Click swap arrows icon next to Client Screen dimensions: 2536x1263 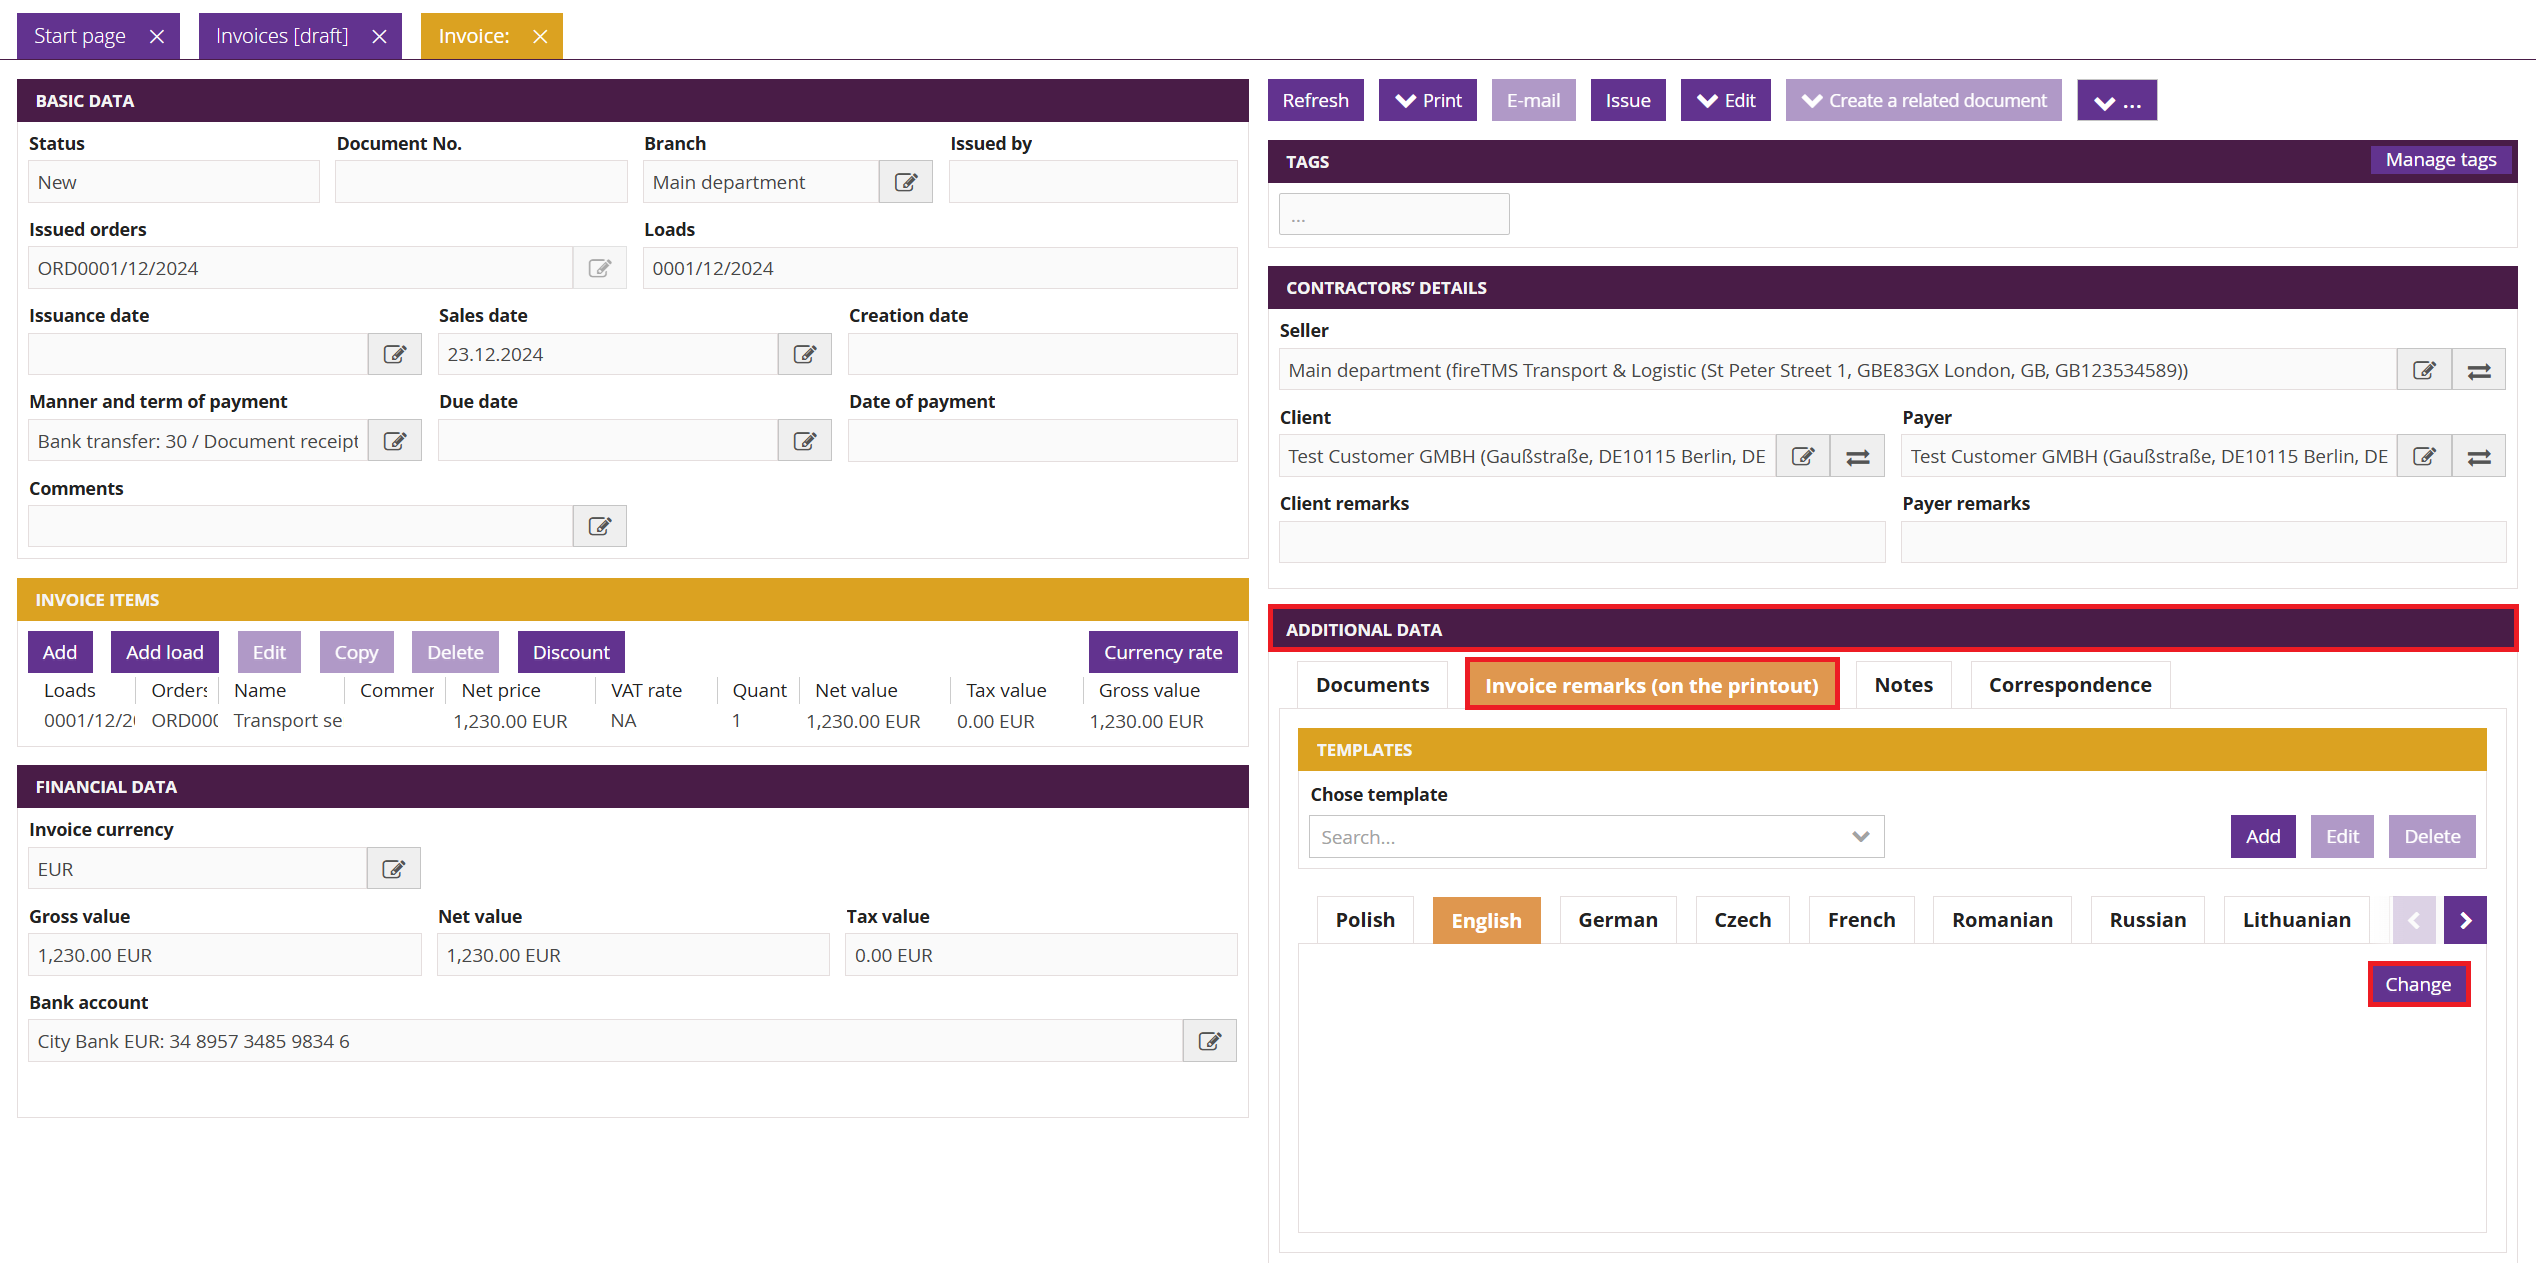[1857, 457]
